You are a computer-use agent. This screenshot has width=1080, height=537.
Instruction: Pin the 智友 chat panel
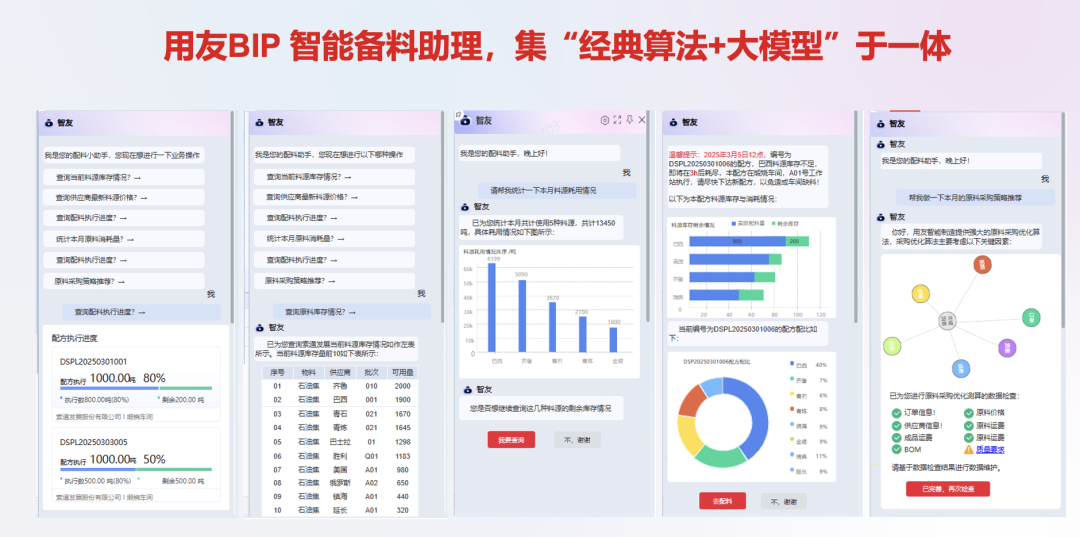[629, 120]
